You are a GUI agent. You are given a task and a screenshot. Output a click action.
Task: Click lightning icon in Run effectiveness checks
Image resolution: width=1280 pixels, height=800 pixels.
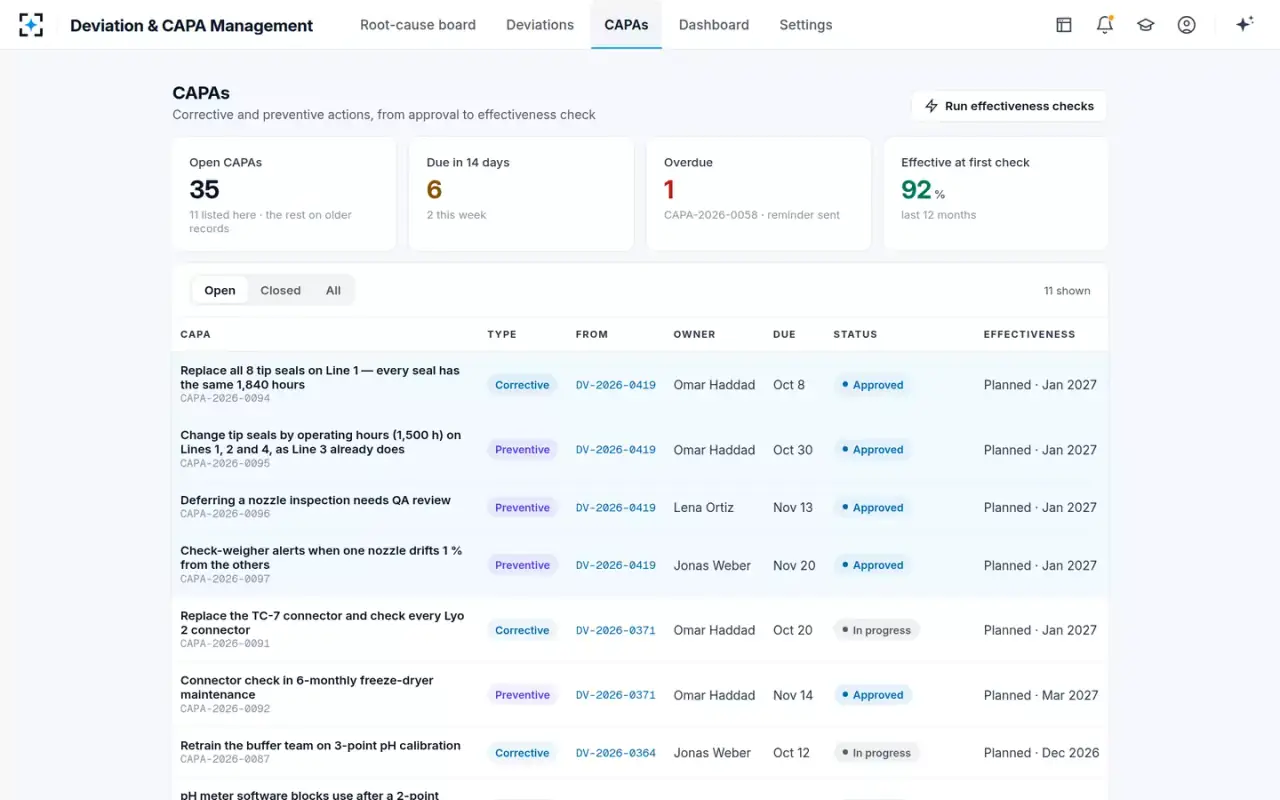(931, 106)
